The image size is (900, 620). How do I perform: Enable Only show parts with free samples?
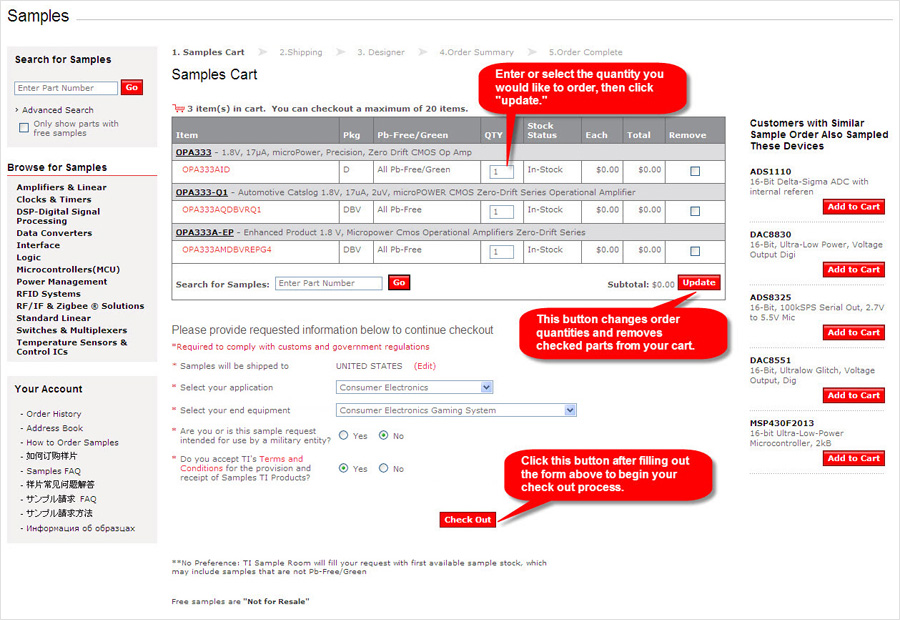pos(24,128)
